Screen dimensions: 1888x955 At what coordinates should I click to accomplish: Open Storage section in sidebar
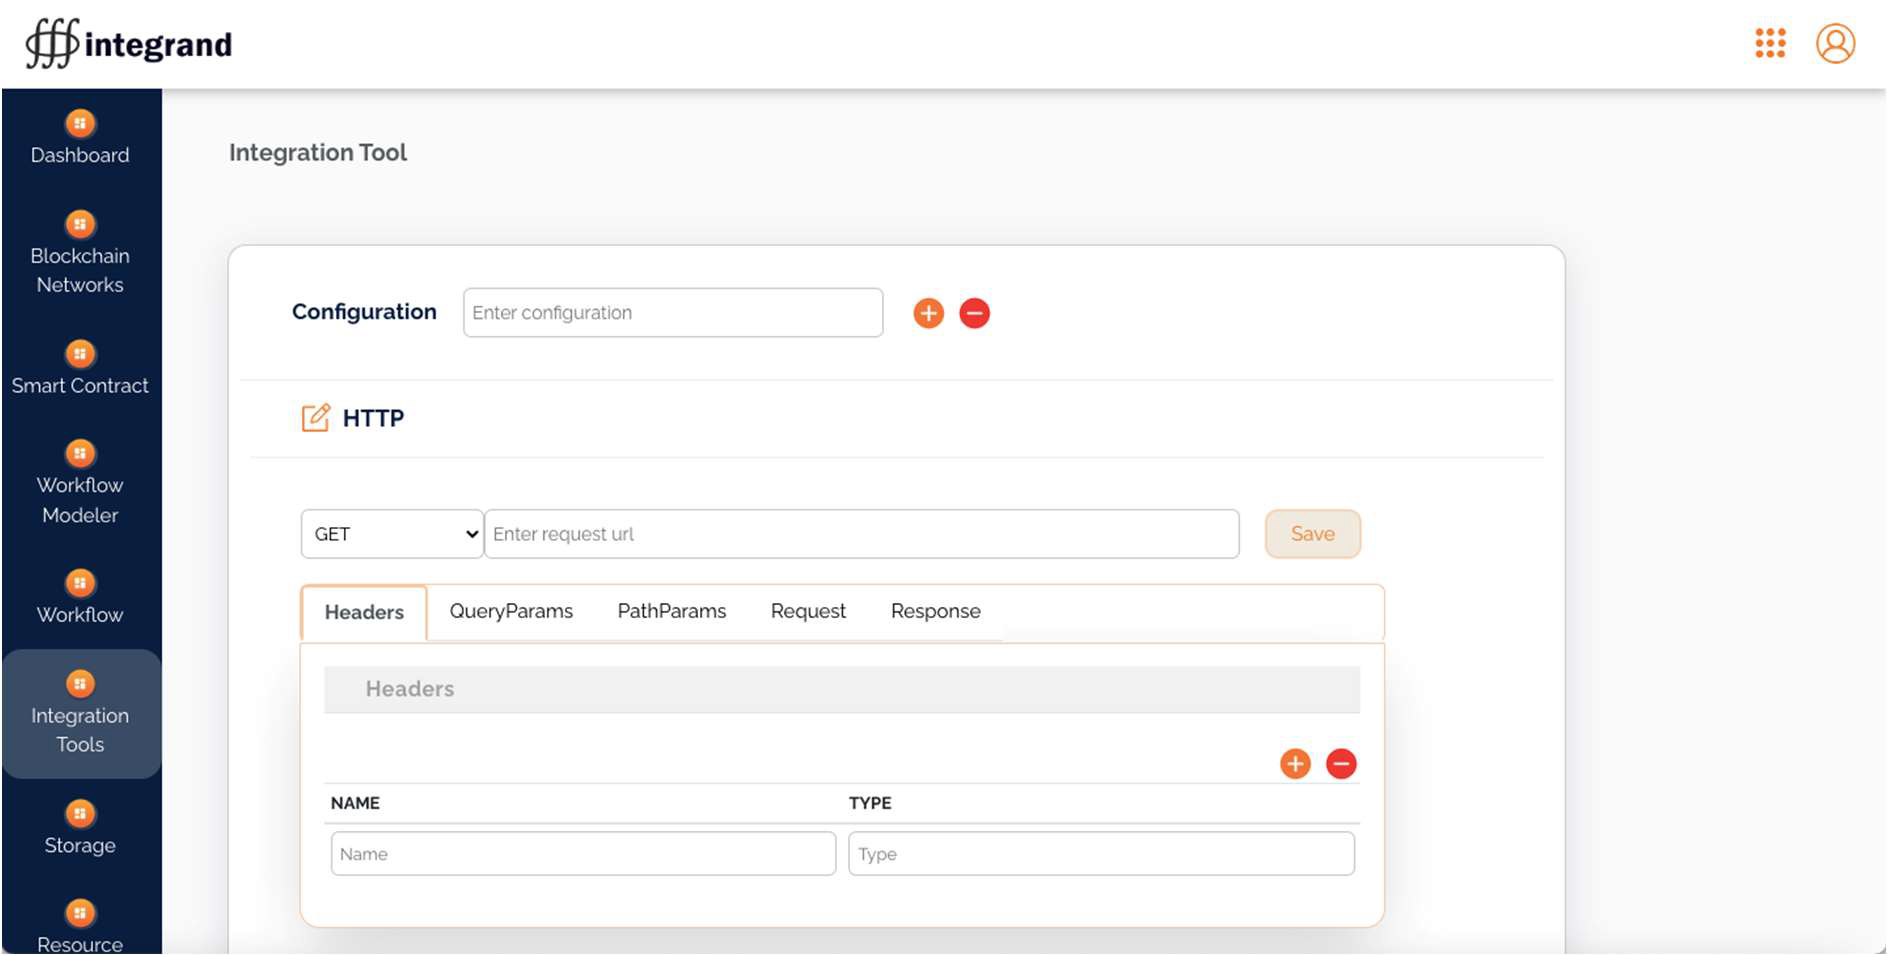tap(80, 830)
